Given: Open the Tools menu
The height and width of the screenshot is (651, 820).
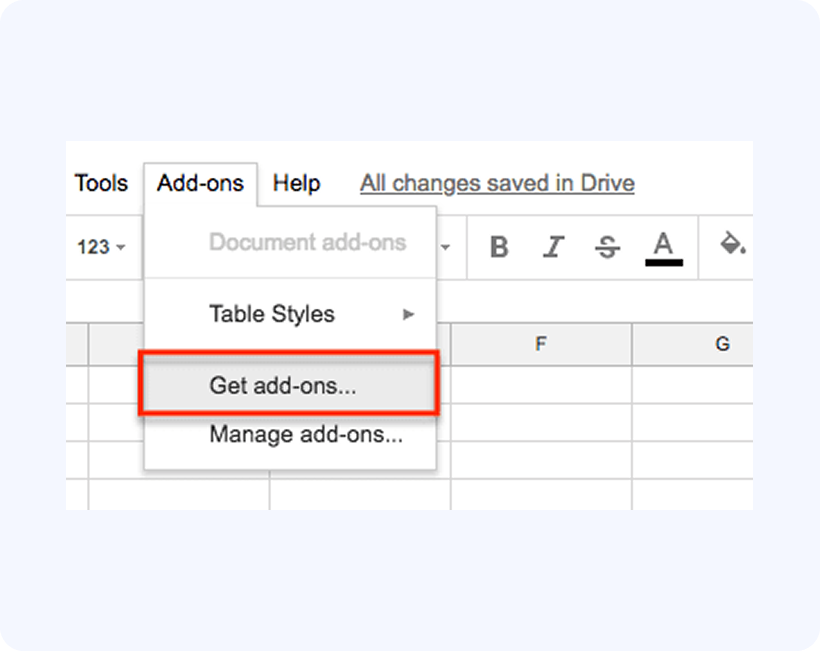Looking at the screenshot, I should (101, 183).
